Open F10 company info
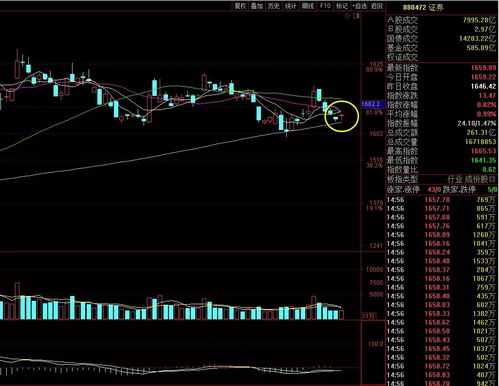Viewport: 499px width, 386px height. pos(325,6)
